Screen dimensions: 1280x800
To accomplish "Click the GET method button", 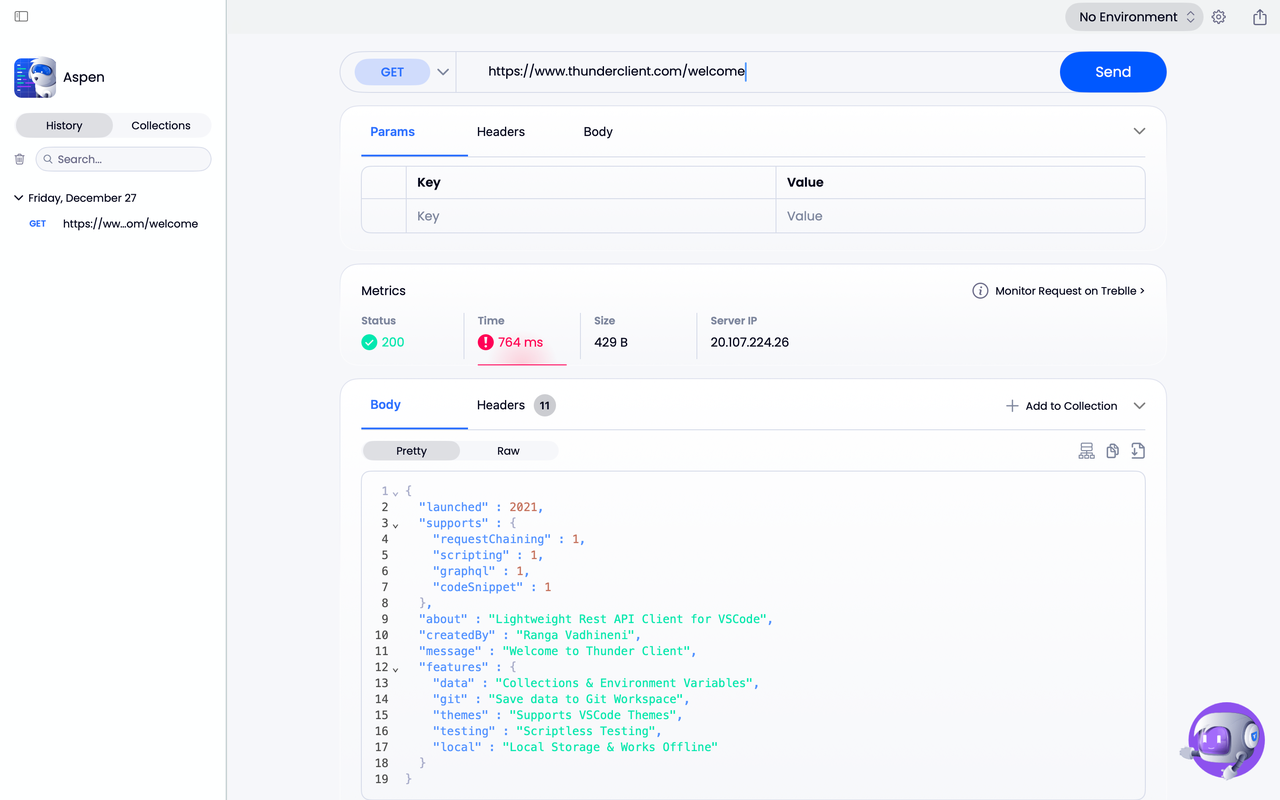I will pyautogui.click(x=392, y=72).
